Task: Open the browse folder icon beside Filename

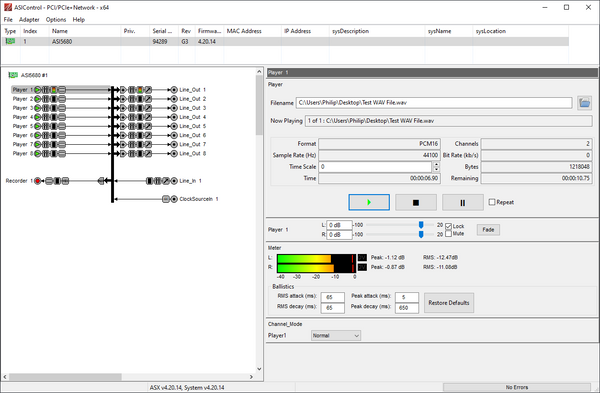Action: click(584, 103)
